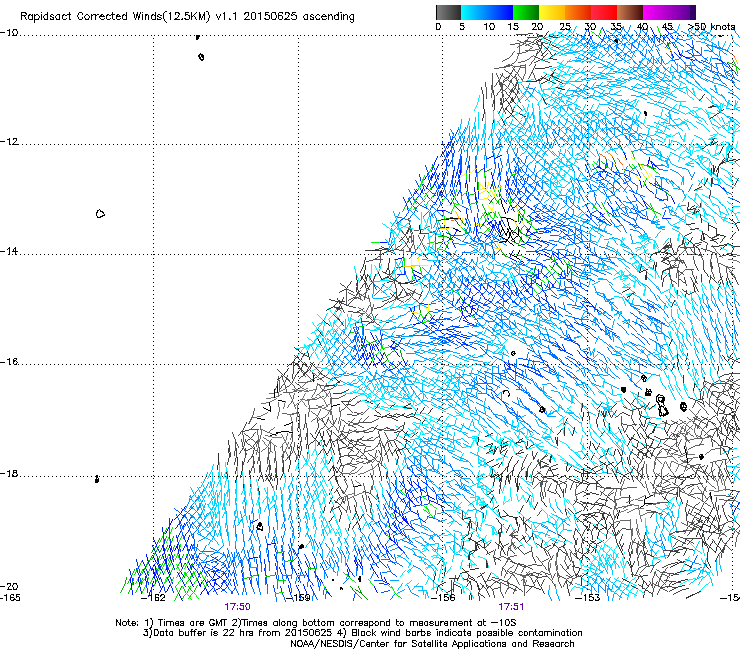Screen dimensions: 740x650
Task: Click the green 15–20 knots legend swatch
Action: click(526, 12)
